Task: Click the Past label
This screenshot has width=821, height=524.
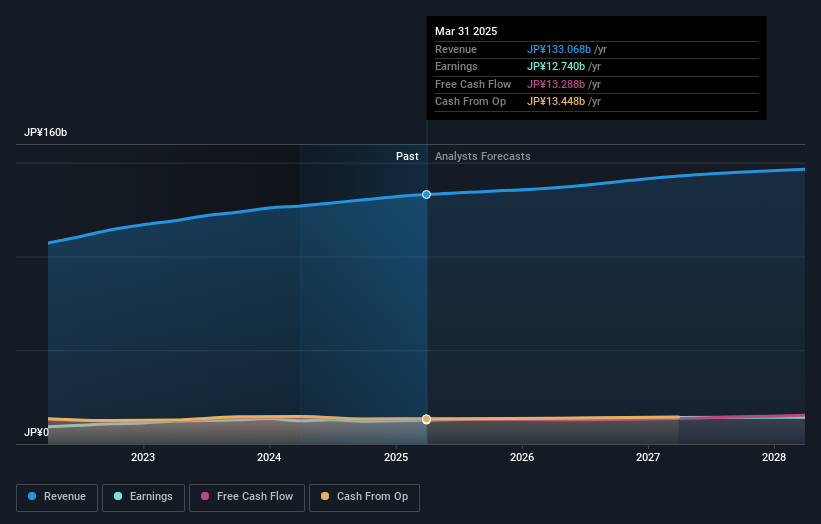Action: (x=407, y=157)
